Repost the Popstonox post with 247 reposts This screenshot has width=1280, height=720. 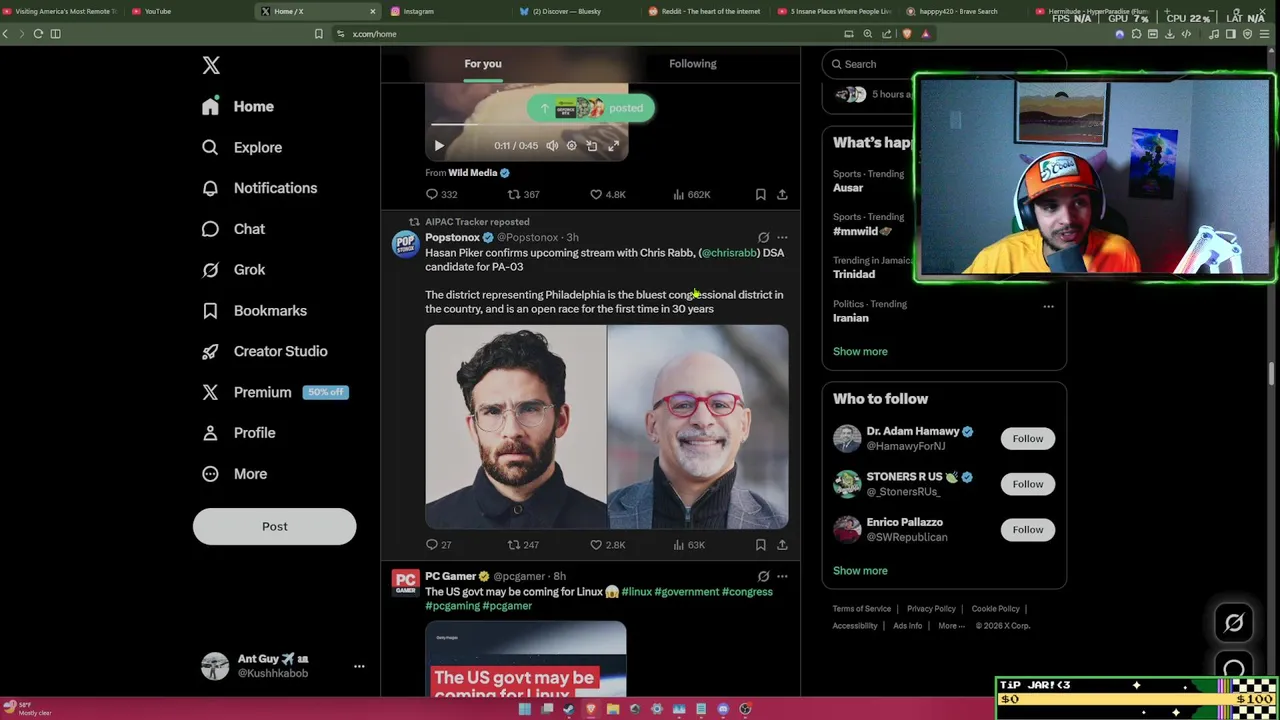(523, 545)
